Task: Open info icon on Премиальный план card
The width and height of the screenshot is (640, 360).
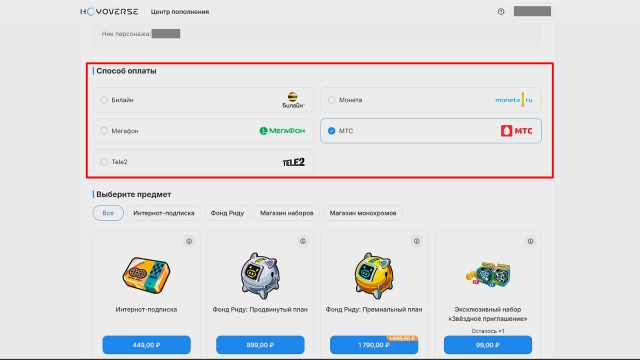Action: 416,241
